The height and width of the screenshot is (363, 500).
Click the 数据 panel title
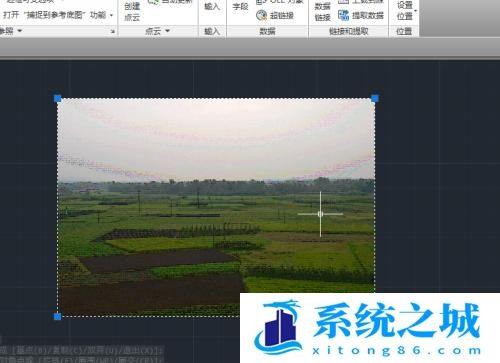267,31
